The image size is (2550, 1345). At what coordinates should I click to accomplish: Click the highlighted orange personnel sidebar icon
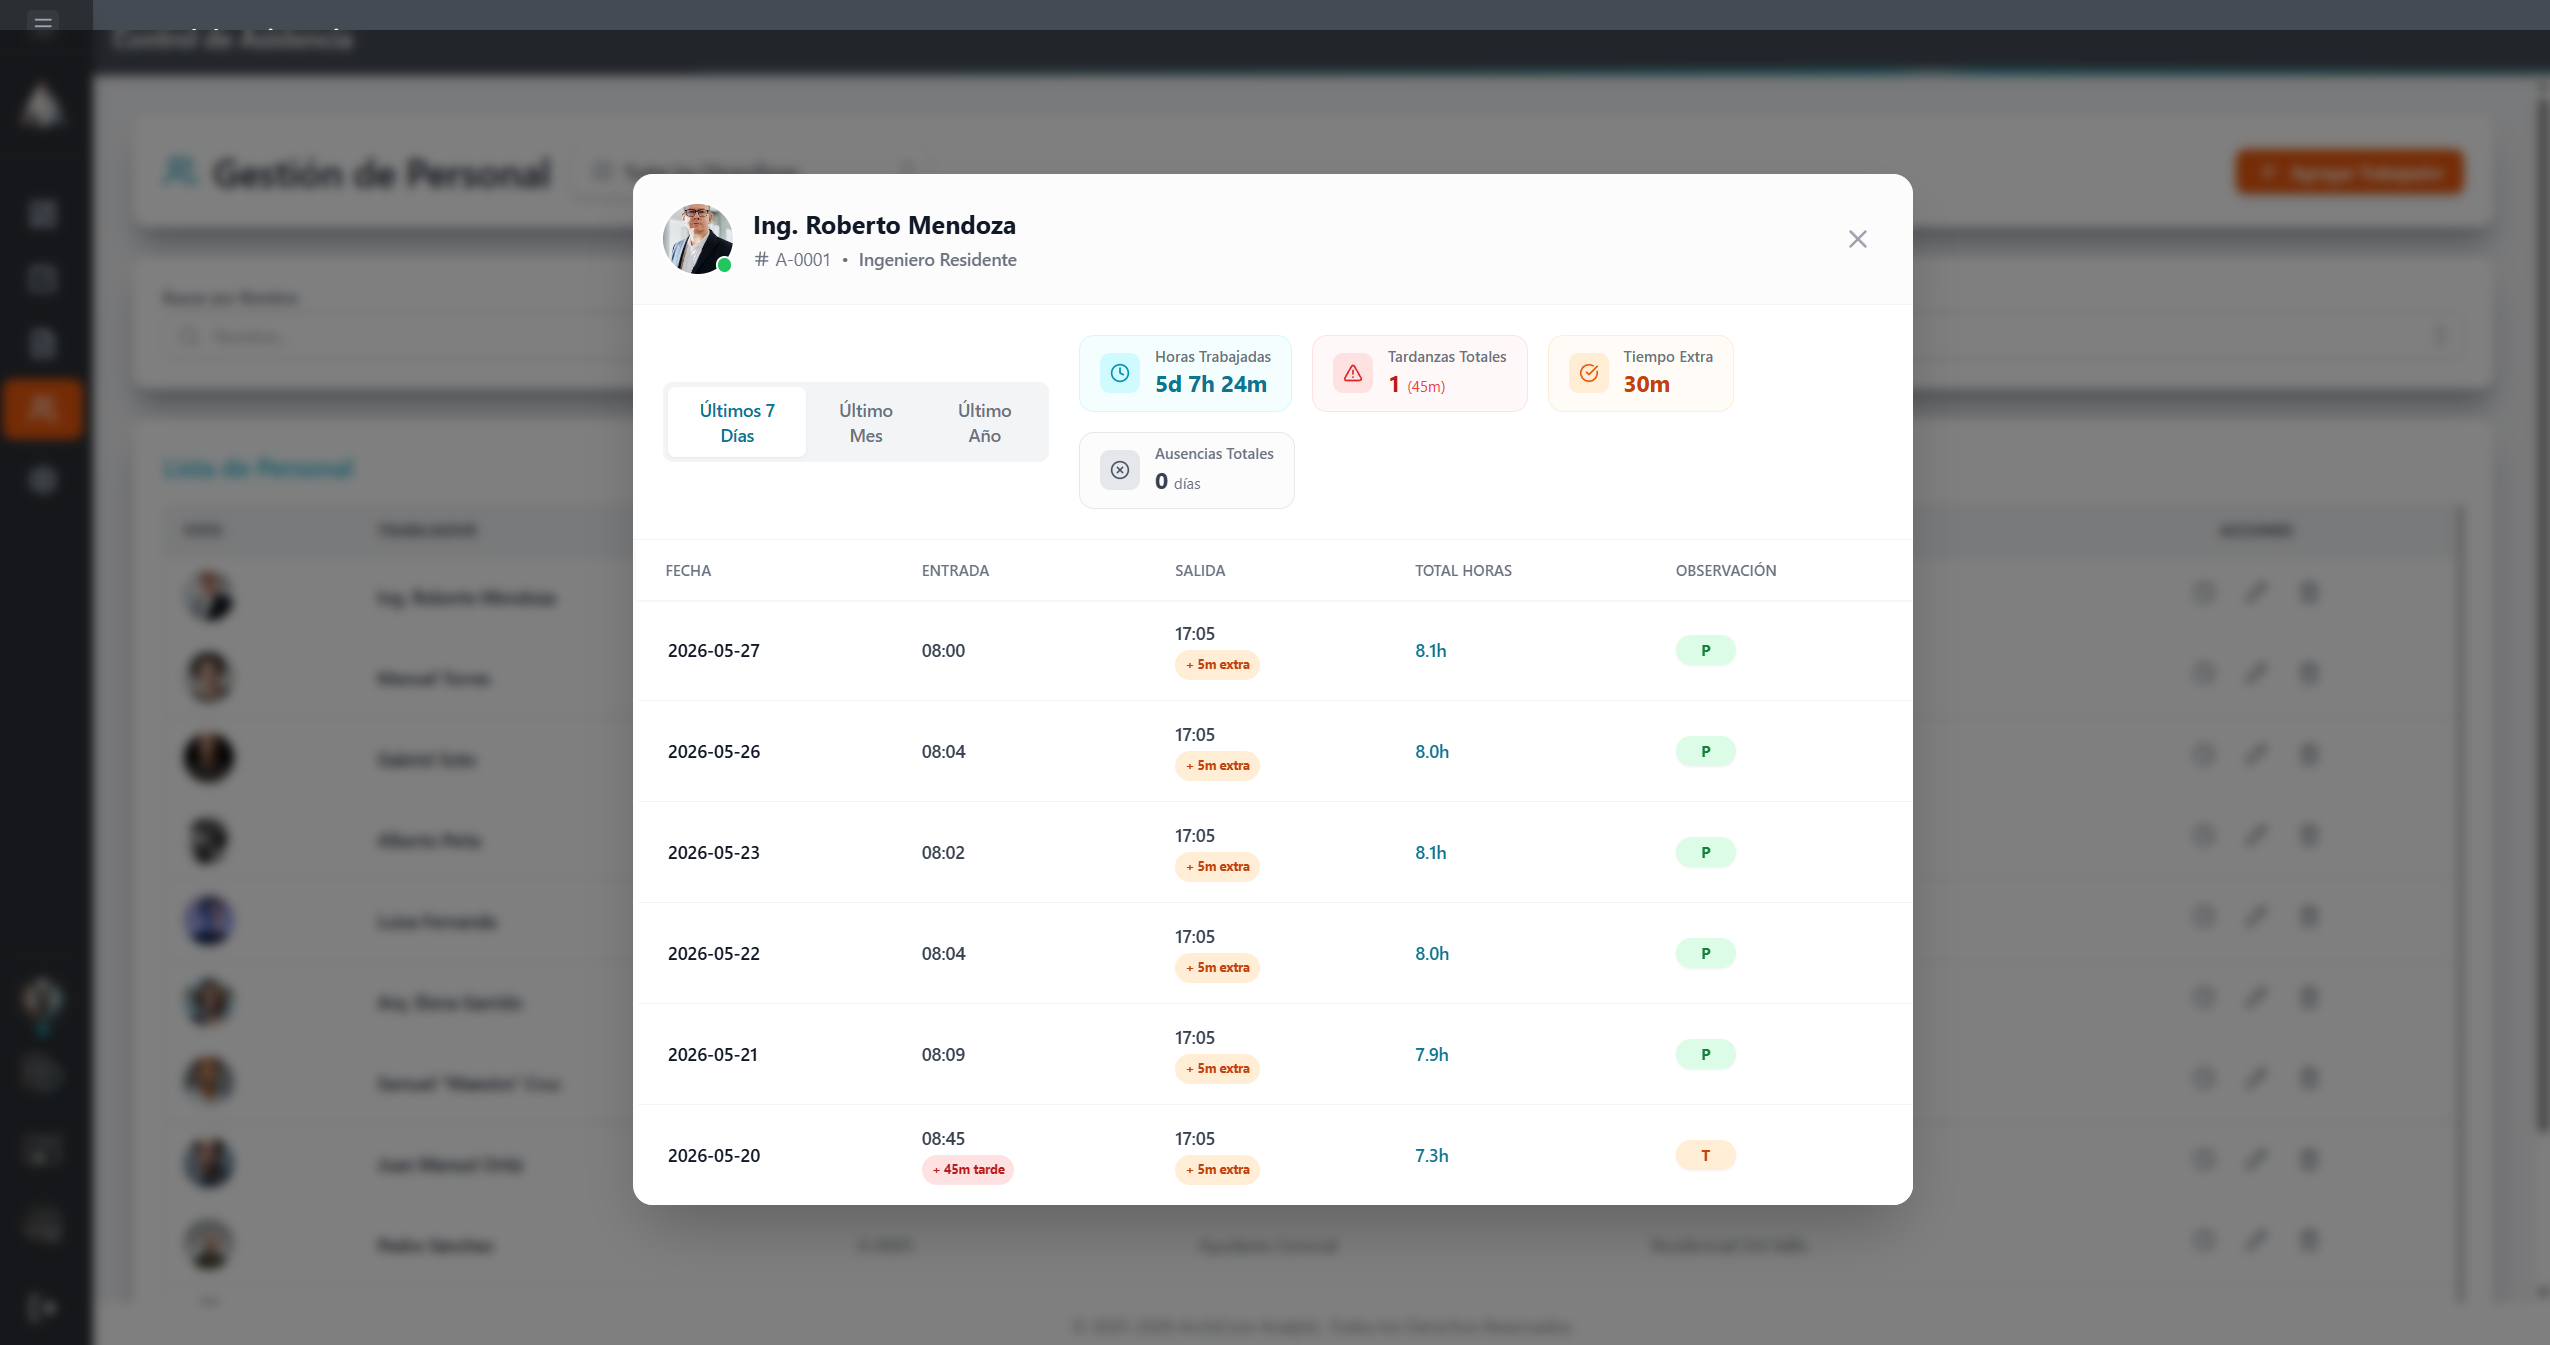coord(42,408)
